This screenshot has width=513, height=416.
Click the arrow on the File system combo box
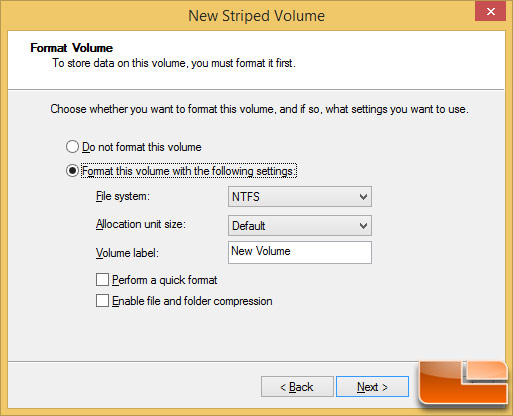[x=363, y=197]
